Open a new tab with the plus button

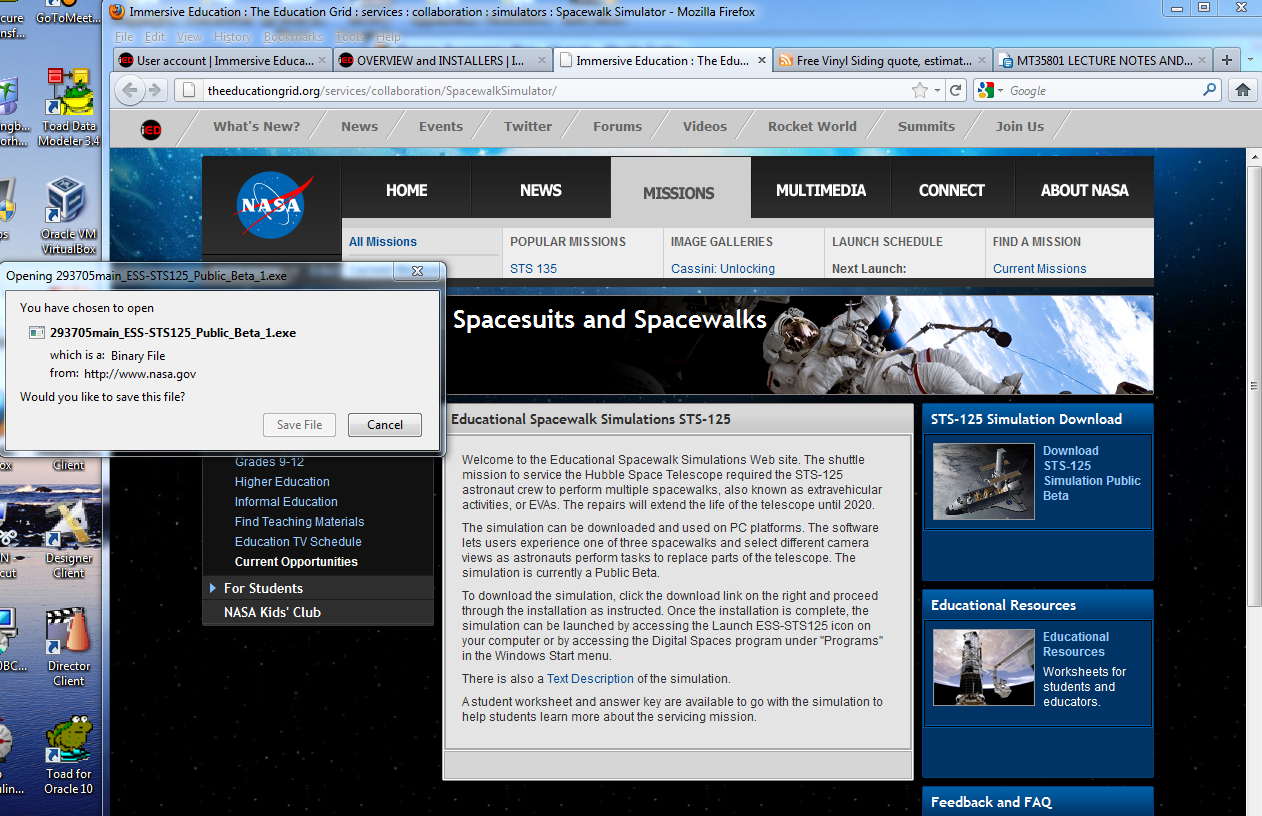point(1227,59)
